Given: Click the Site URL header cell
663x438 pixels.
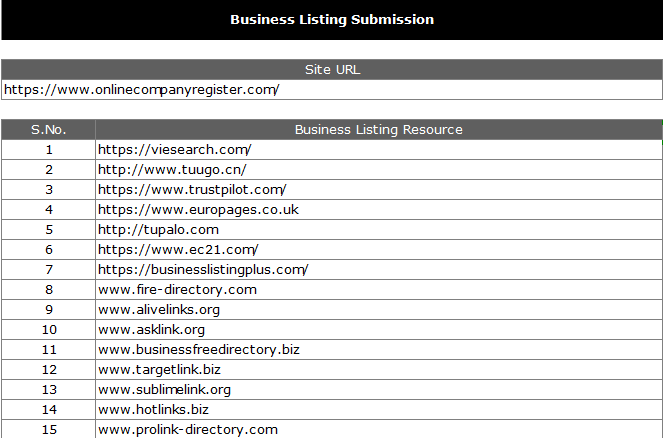Looking at the screenshot, I should 332,70.
